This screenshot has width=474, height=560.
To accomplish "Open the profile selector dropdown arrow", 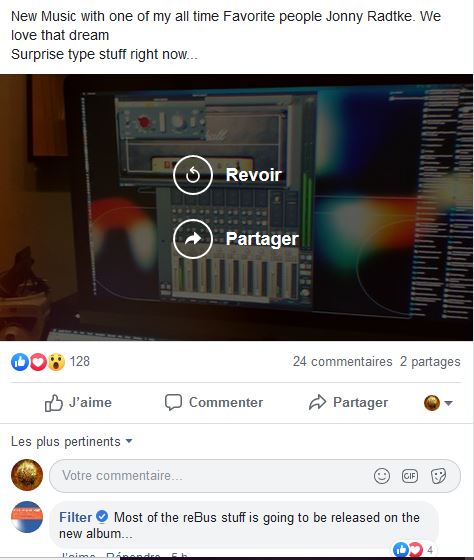I will pyautogui.click(x=449, y=403).
